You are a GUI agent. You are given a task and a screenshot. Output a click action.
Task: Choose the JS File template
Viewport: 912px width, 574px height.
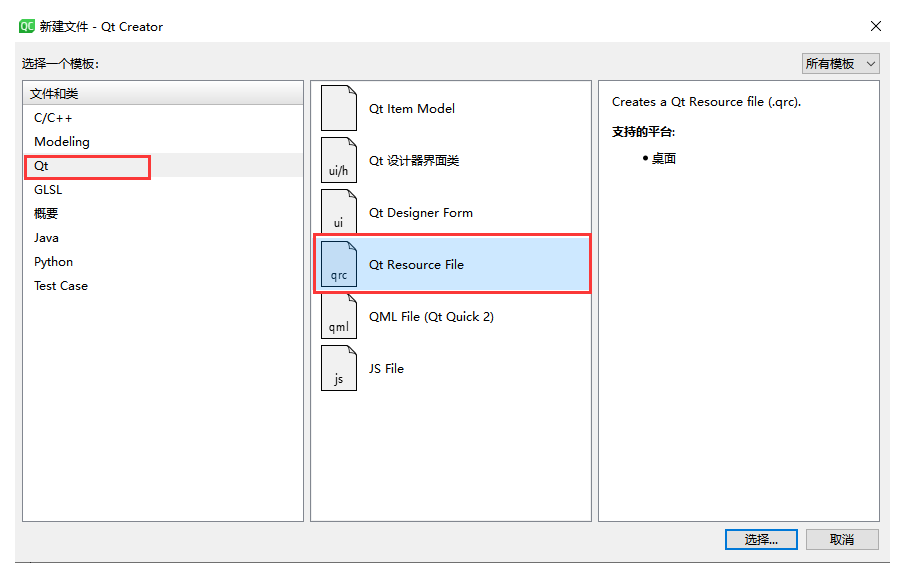(451, 368)
